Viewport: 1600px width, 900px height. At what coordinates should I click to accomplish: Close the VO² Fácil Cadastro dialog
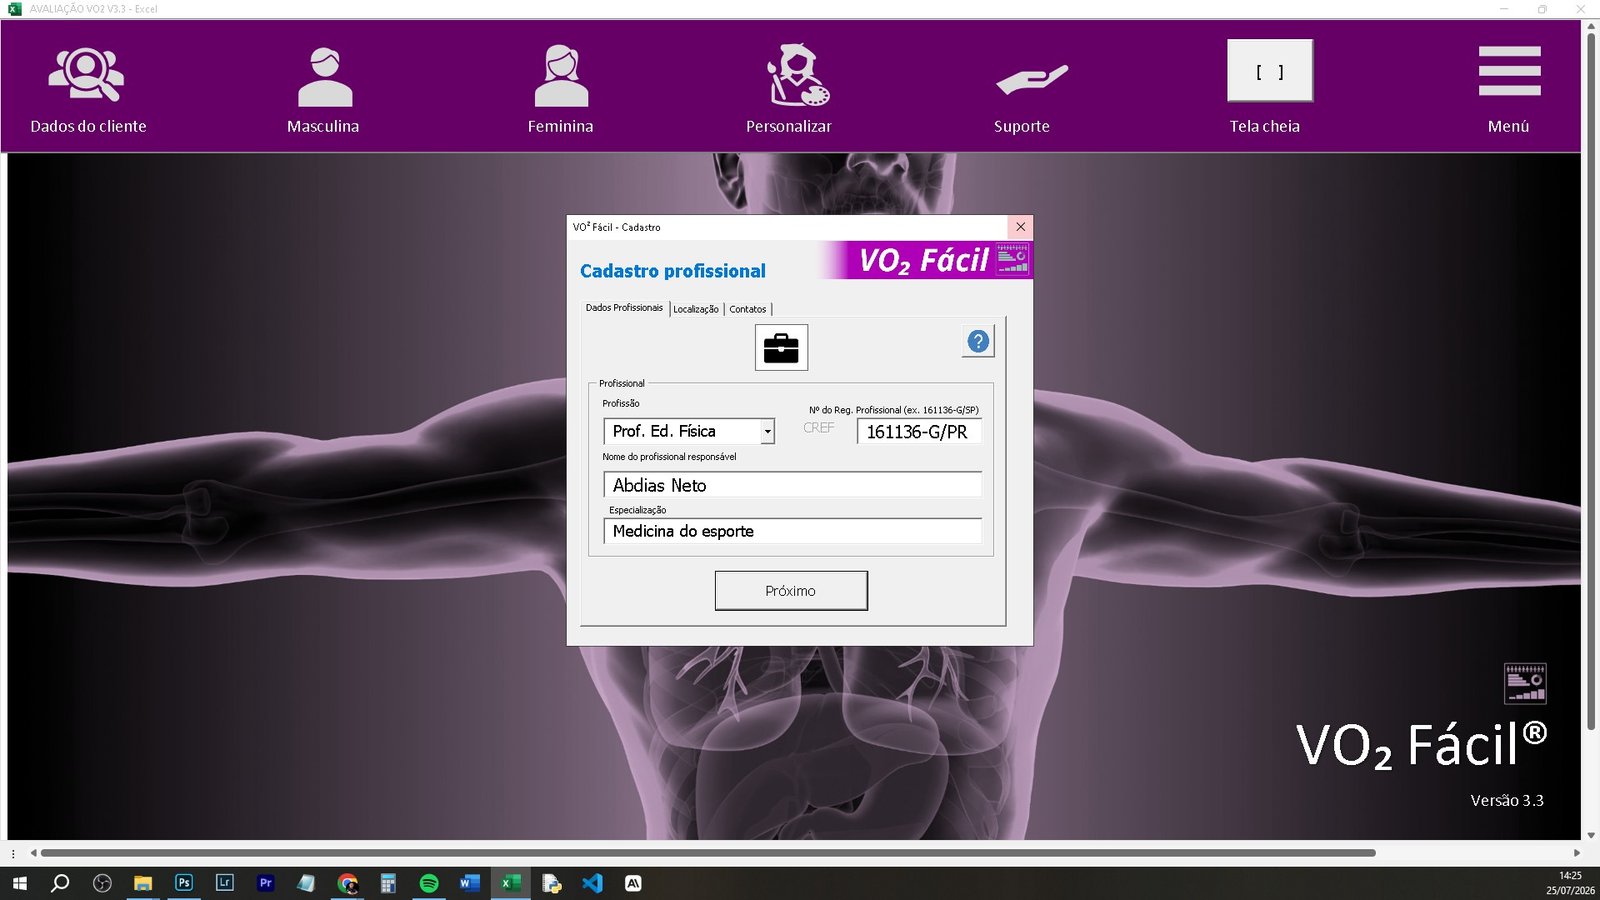pos(1020,227)
